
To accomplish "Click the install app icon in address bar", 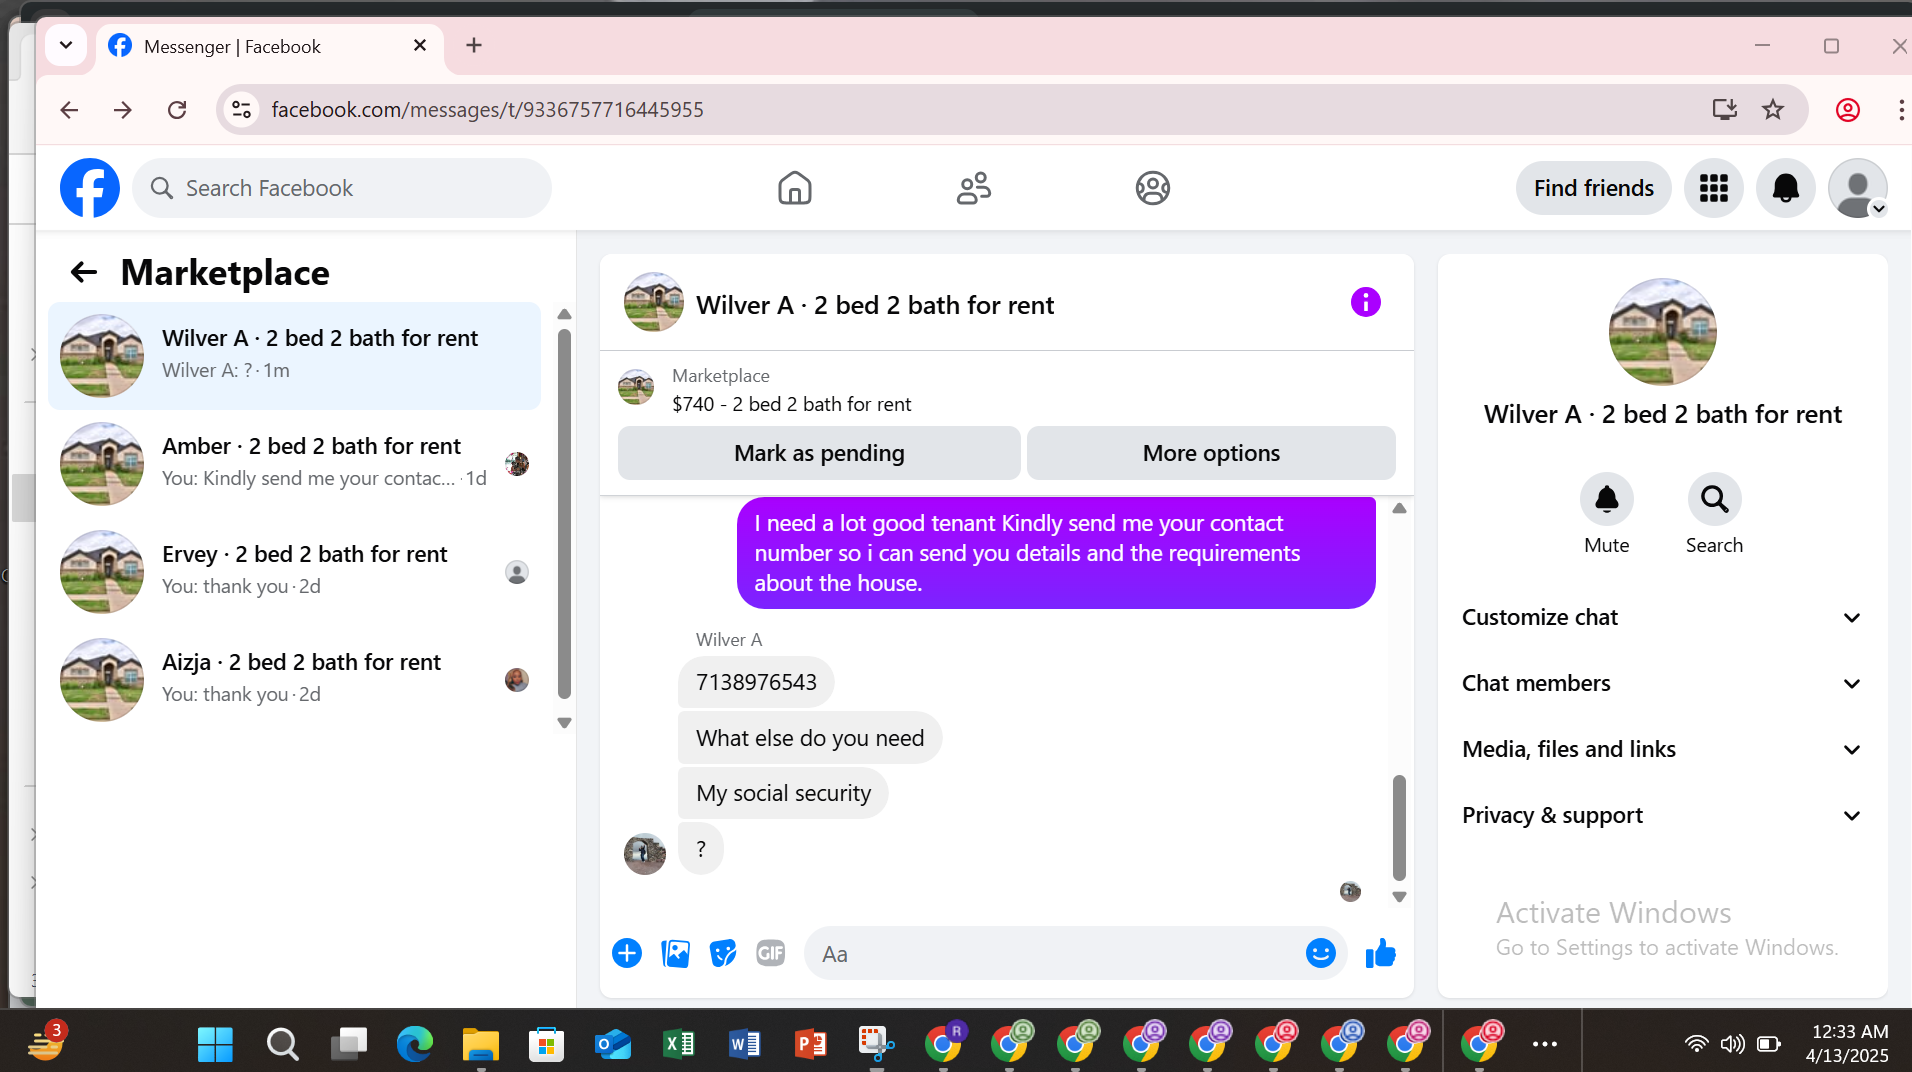I will point(1724,110).
